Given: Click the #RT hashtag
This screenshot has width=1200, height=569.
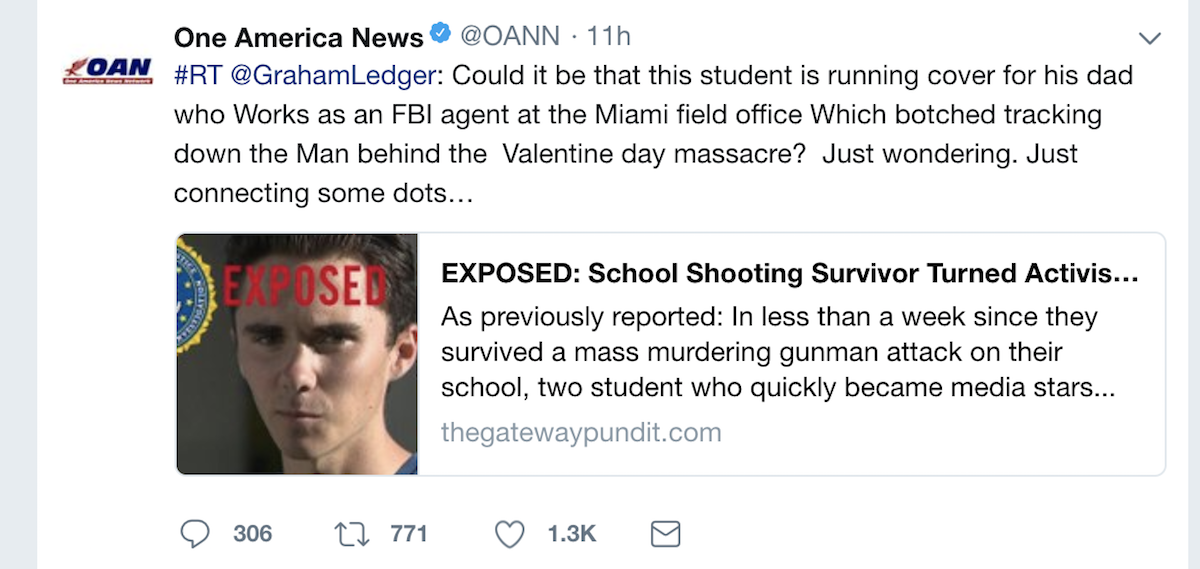Looking at the screenshot, I should tap(192, 76).
